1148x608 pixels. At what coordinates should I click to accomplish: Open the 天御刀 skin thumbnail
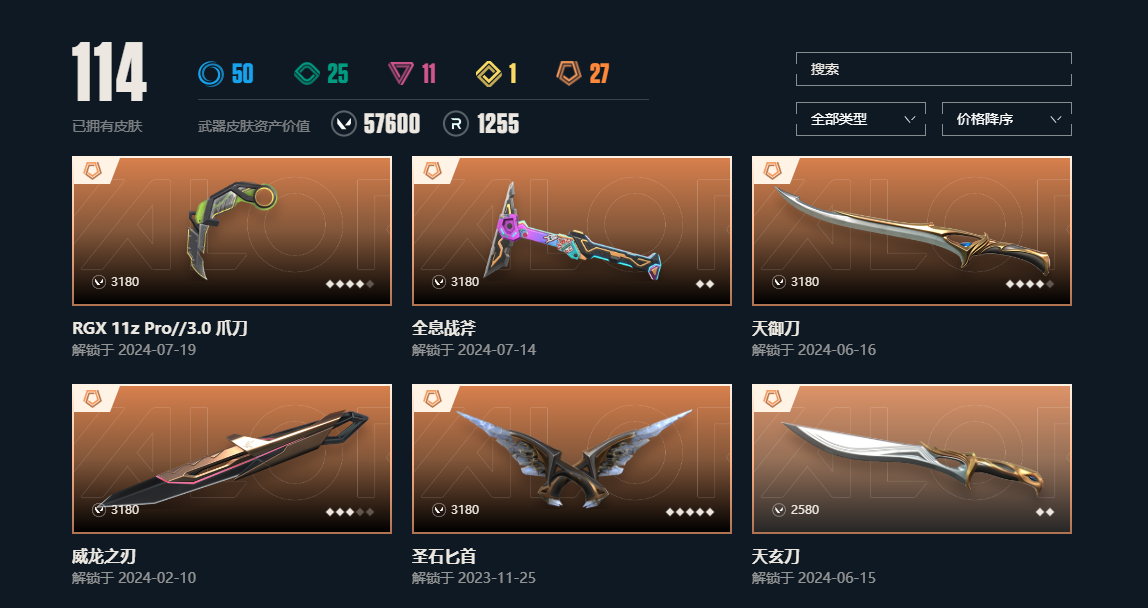(x=912, y=231)
